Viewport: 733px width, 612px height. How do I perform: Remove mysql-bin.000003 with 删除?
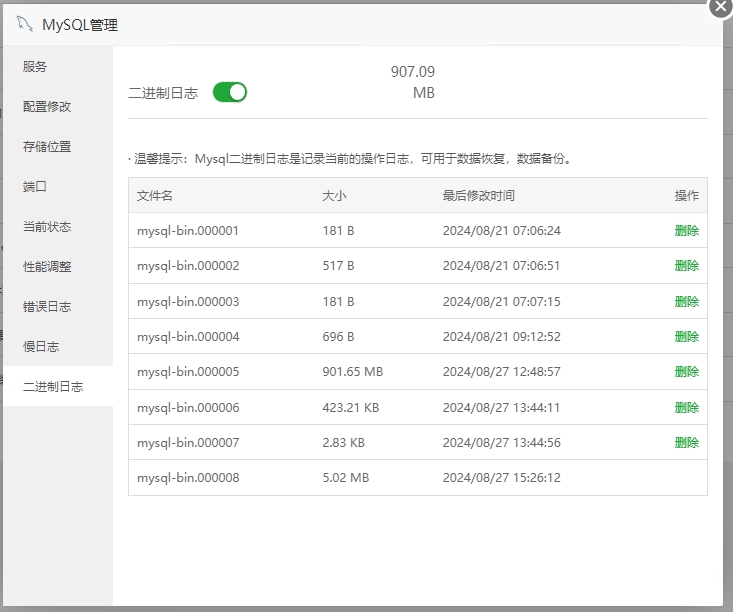tap(687, 302)
